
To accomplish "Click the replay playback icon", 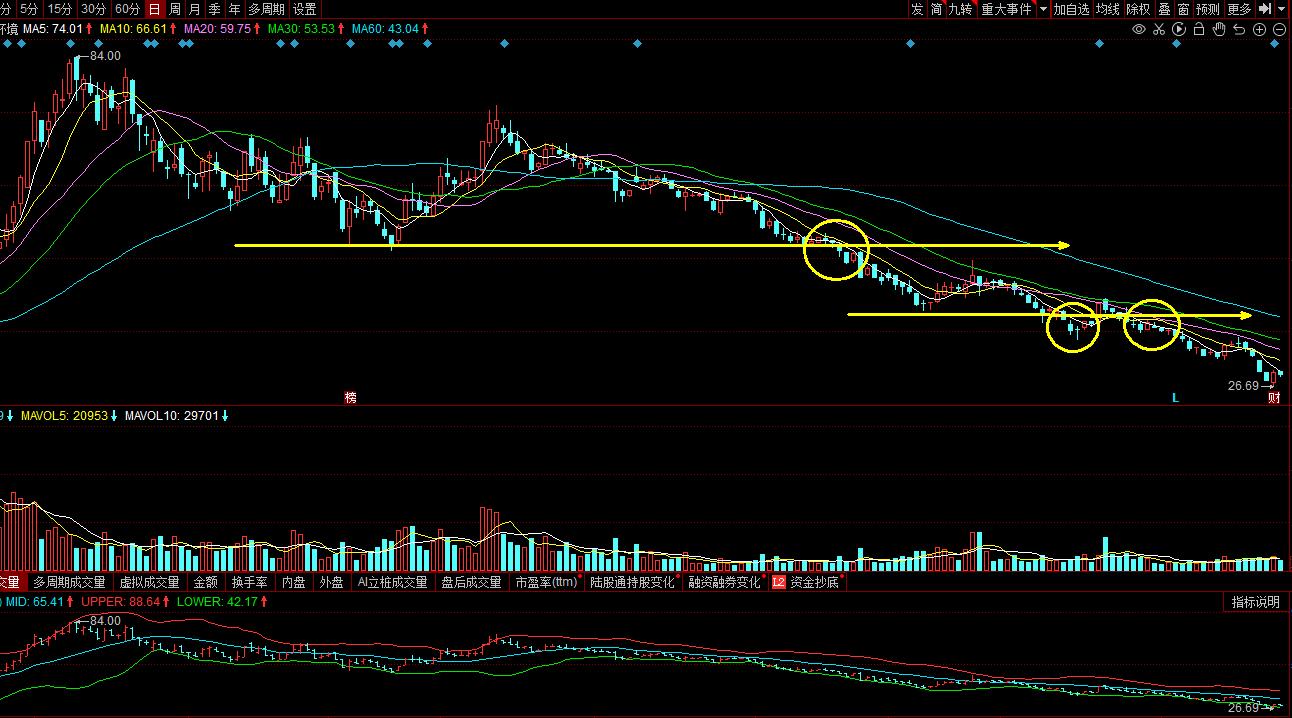I will (x=1179, y=30).
